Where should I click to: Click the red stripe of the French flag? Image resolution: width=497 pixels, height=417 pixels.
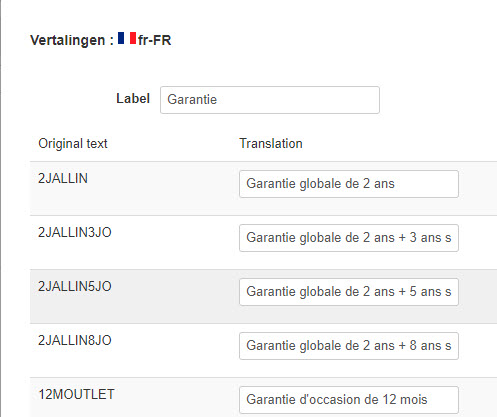coord(133,38)
